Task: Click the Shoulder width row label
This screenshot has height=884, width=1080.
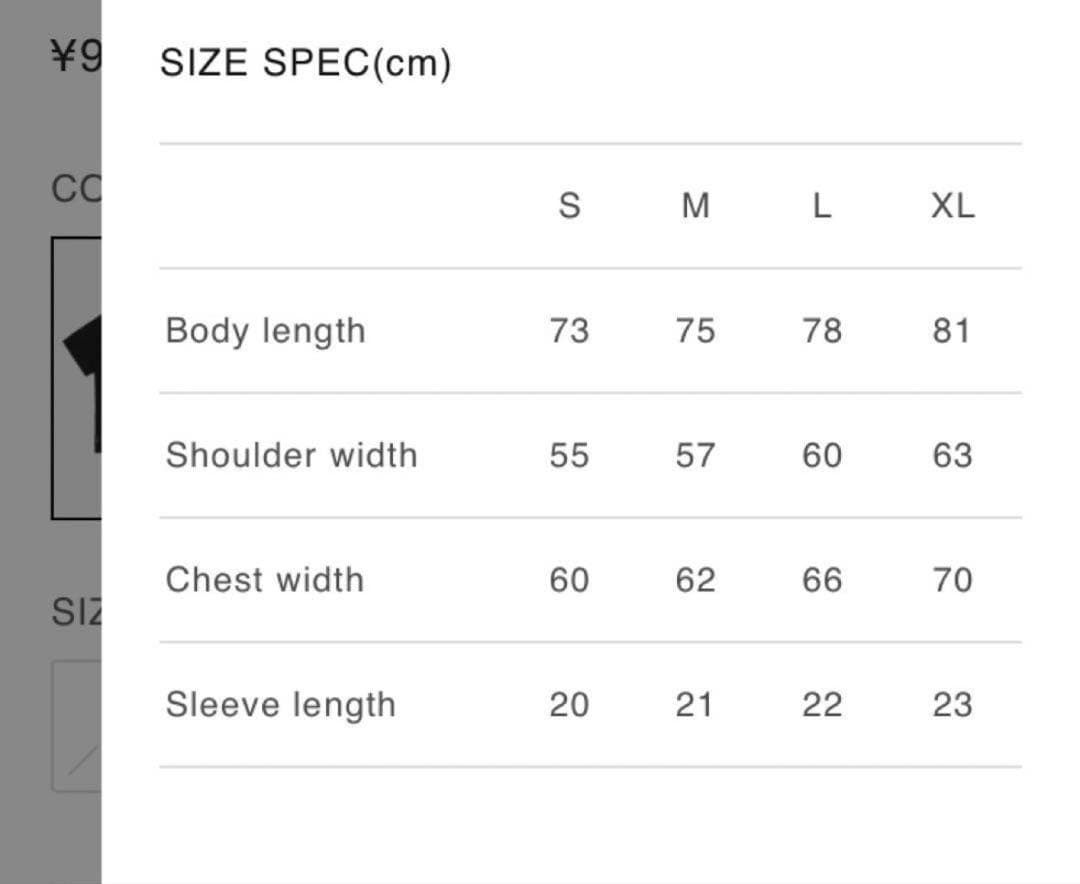Action: pyautogui.click(x=292, y=455)
